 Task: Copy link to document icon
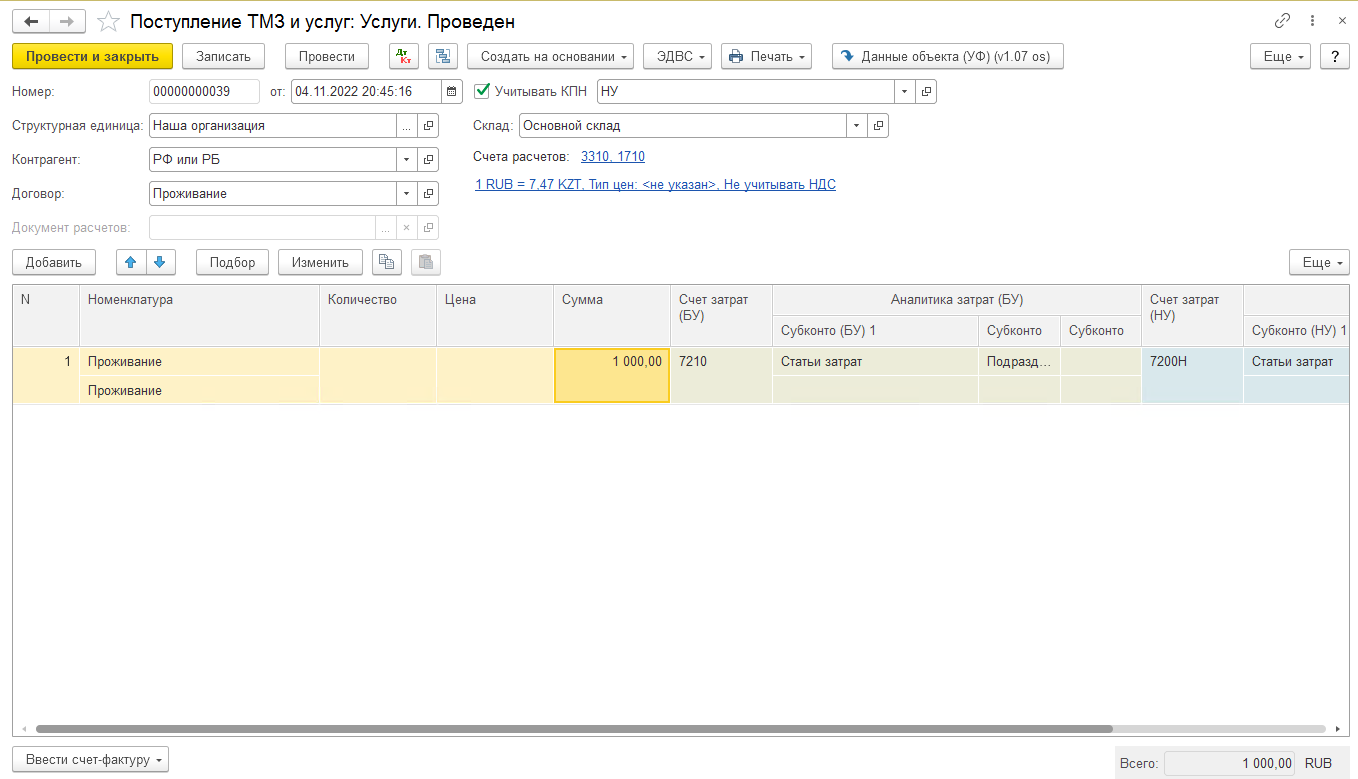tap(1282, 21)
